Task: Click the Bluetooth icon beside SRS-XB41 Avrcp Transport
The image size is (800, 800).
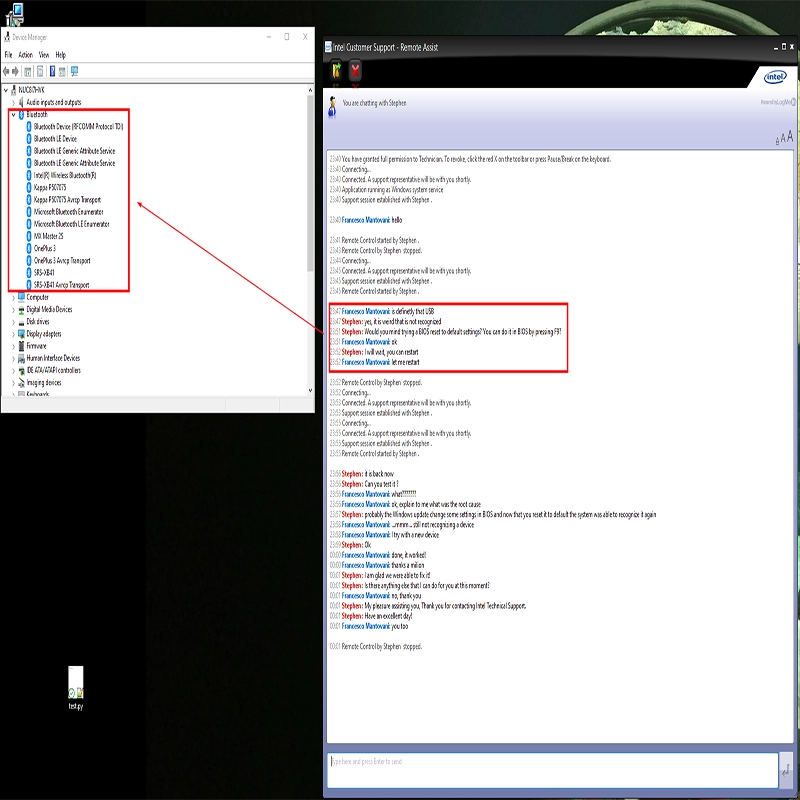Action: click(x=29, y=285)
